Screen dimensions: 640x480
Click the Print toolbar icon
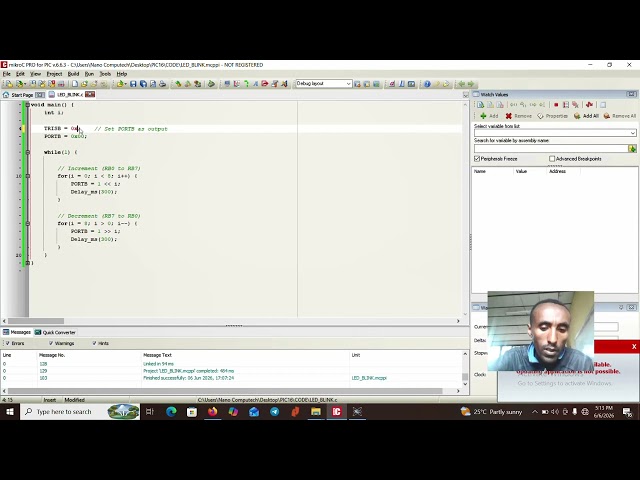click(x=162, y=84)
